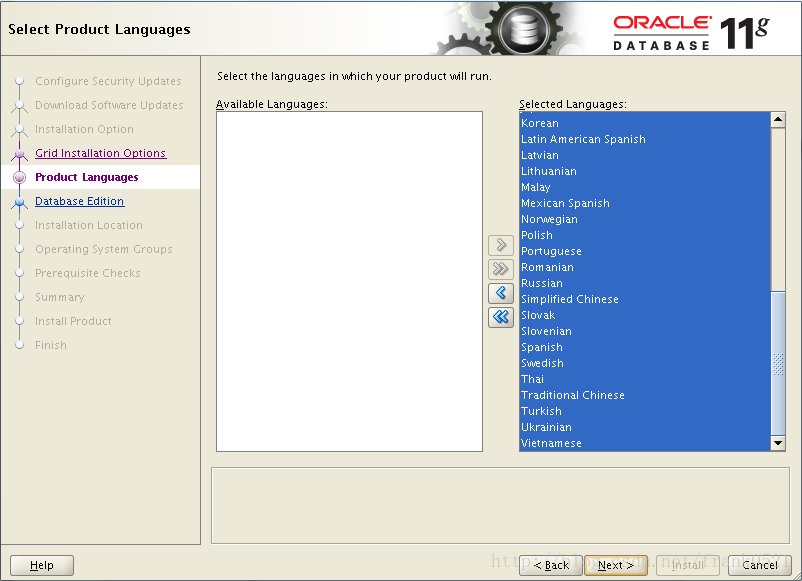The image size is (802, 581).
Task: Select Traditional Chinese language entry
Action: tap(645, 395)
